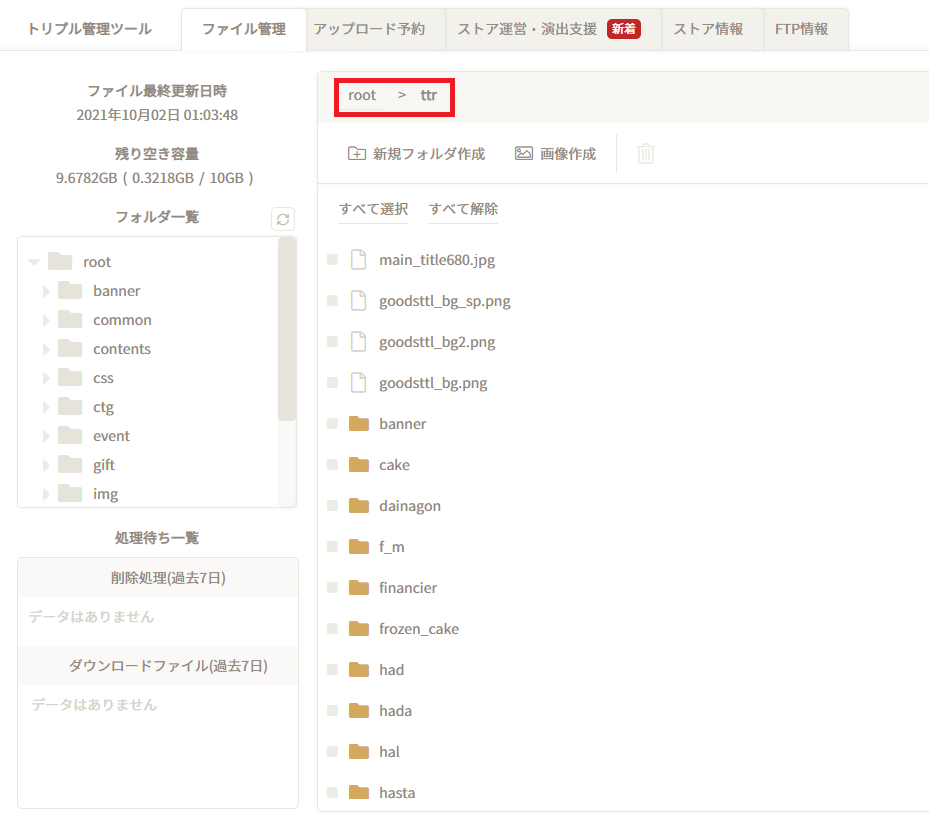The image size is (929, 827).
Task: Check the goodsttl_bg.png checkbox
Action: pyautogui.click(x=332, y=383)
